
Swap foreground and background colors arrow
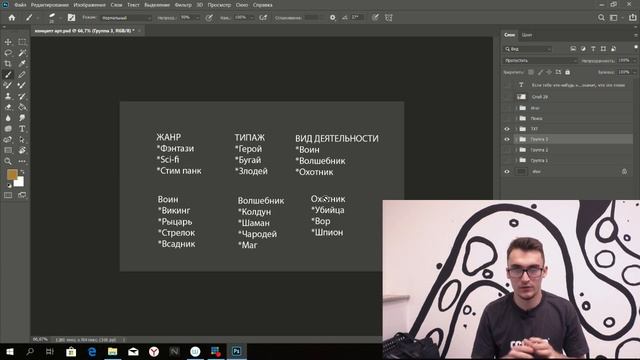(x=22, y=172)
